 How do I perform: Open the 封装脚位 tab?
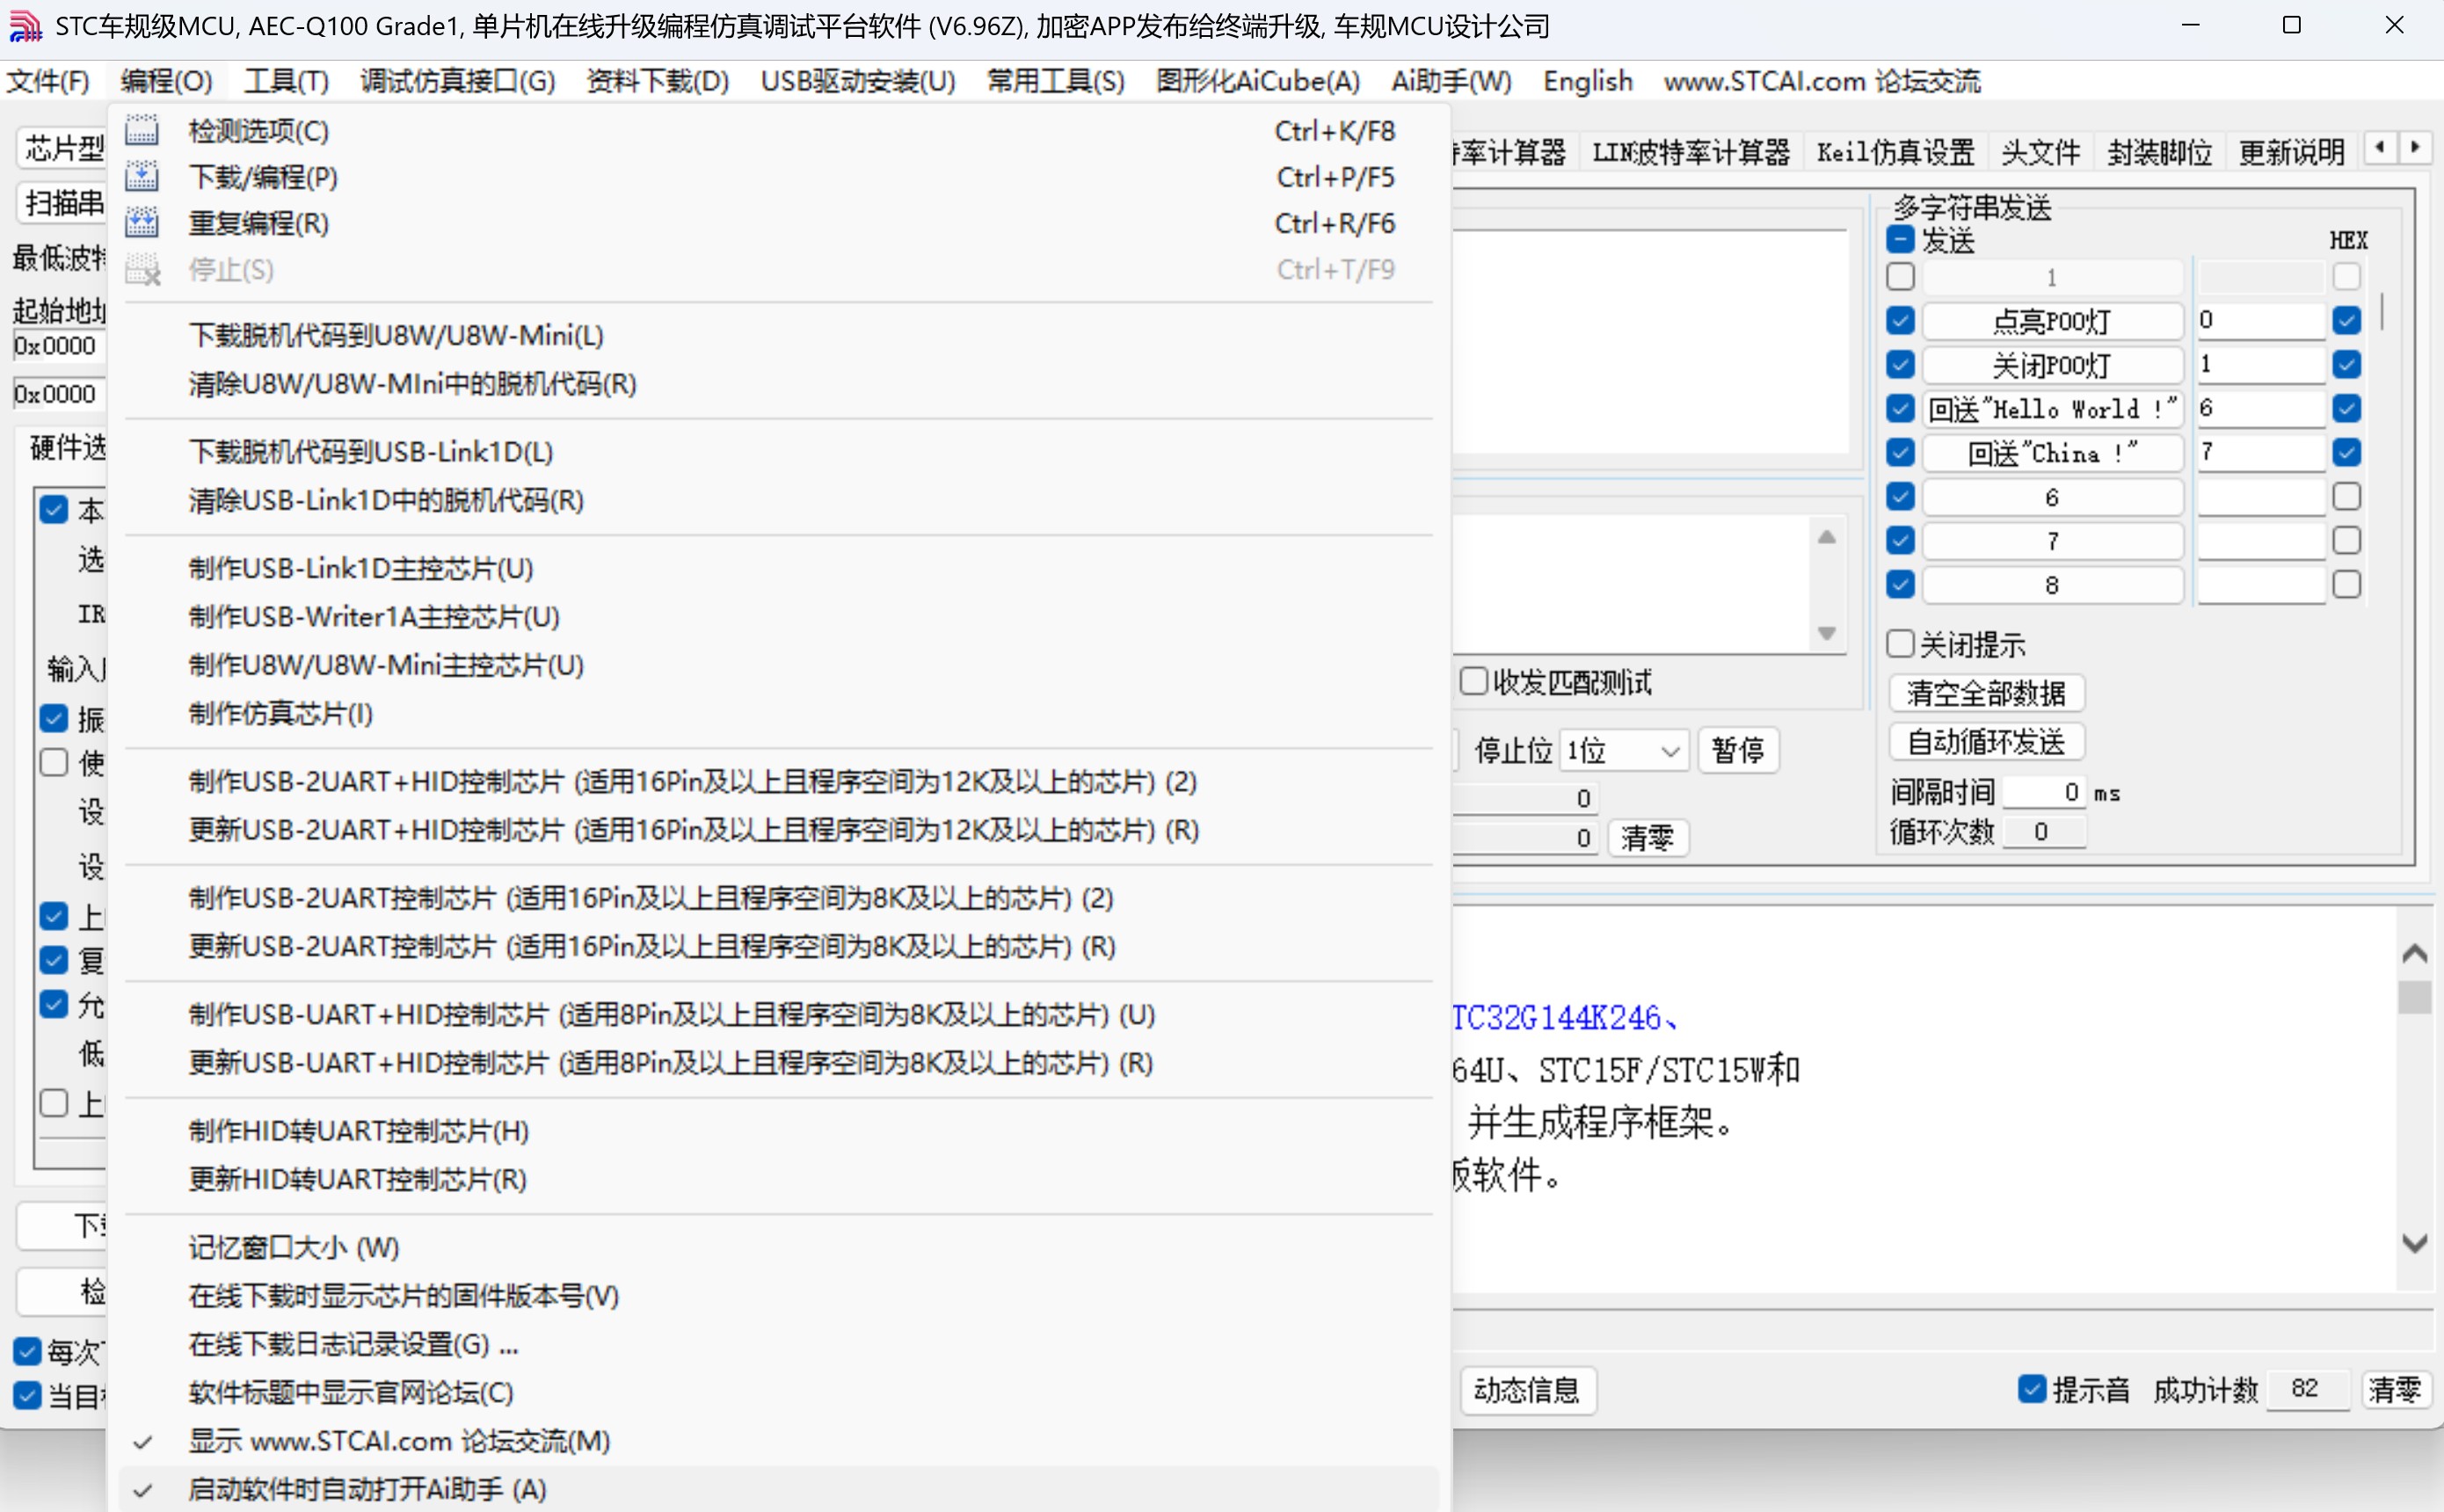(x=2159, y=152)
